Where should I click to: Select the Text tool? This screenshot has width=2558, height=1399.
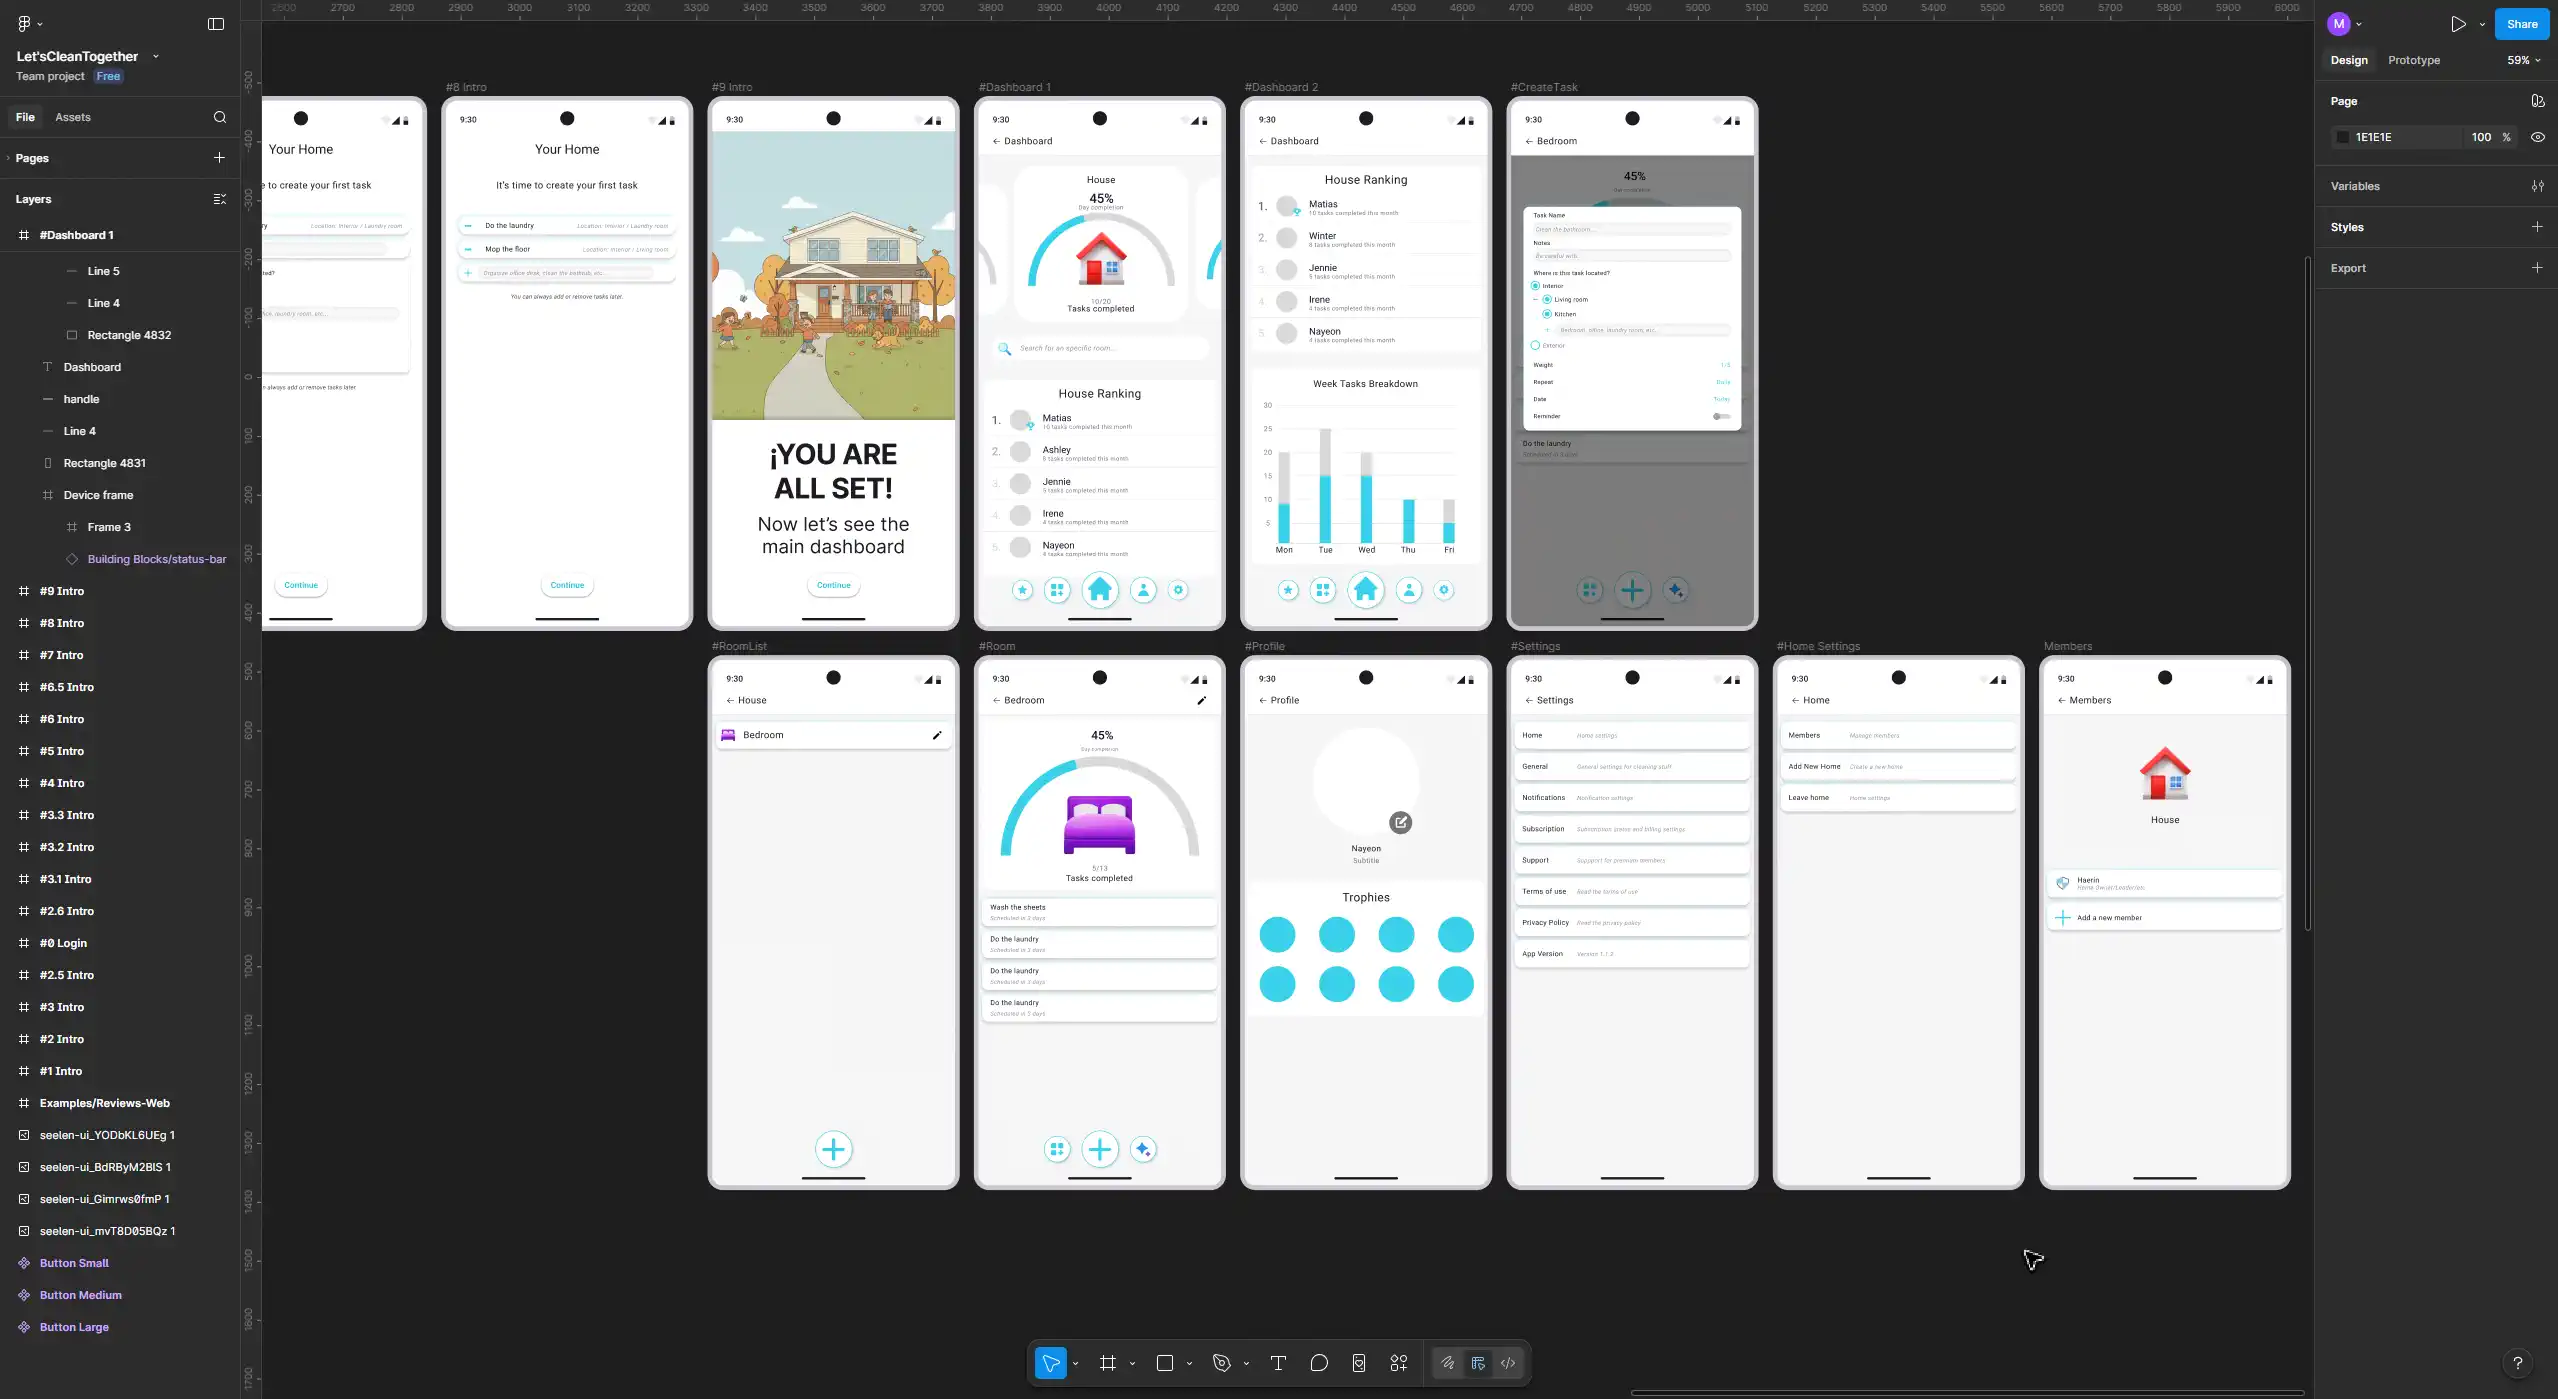coord(1277,1363)
